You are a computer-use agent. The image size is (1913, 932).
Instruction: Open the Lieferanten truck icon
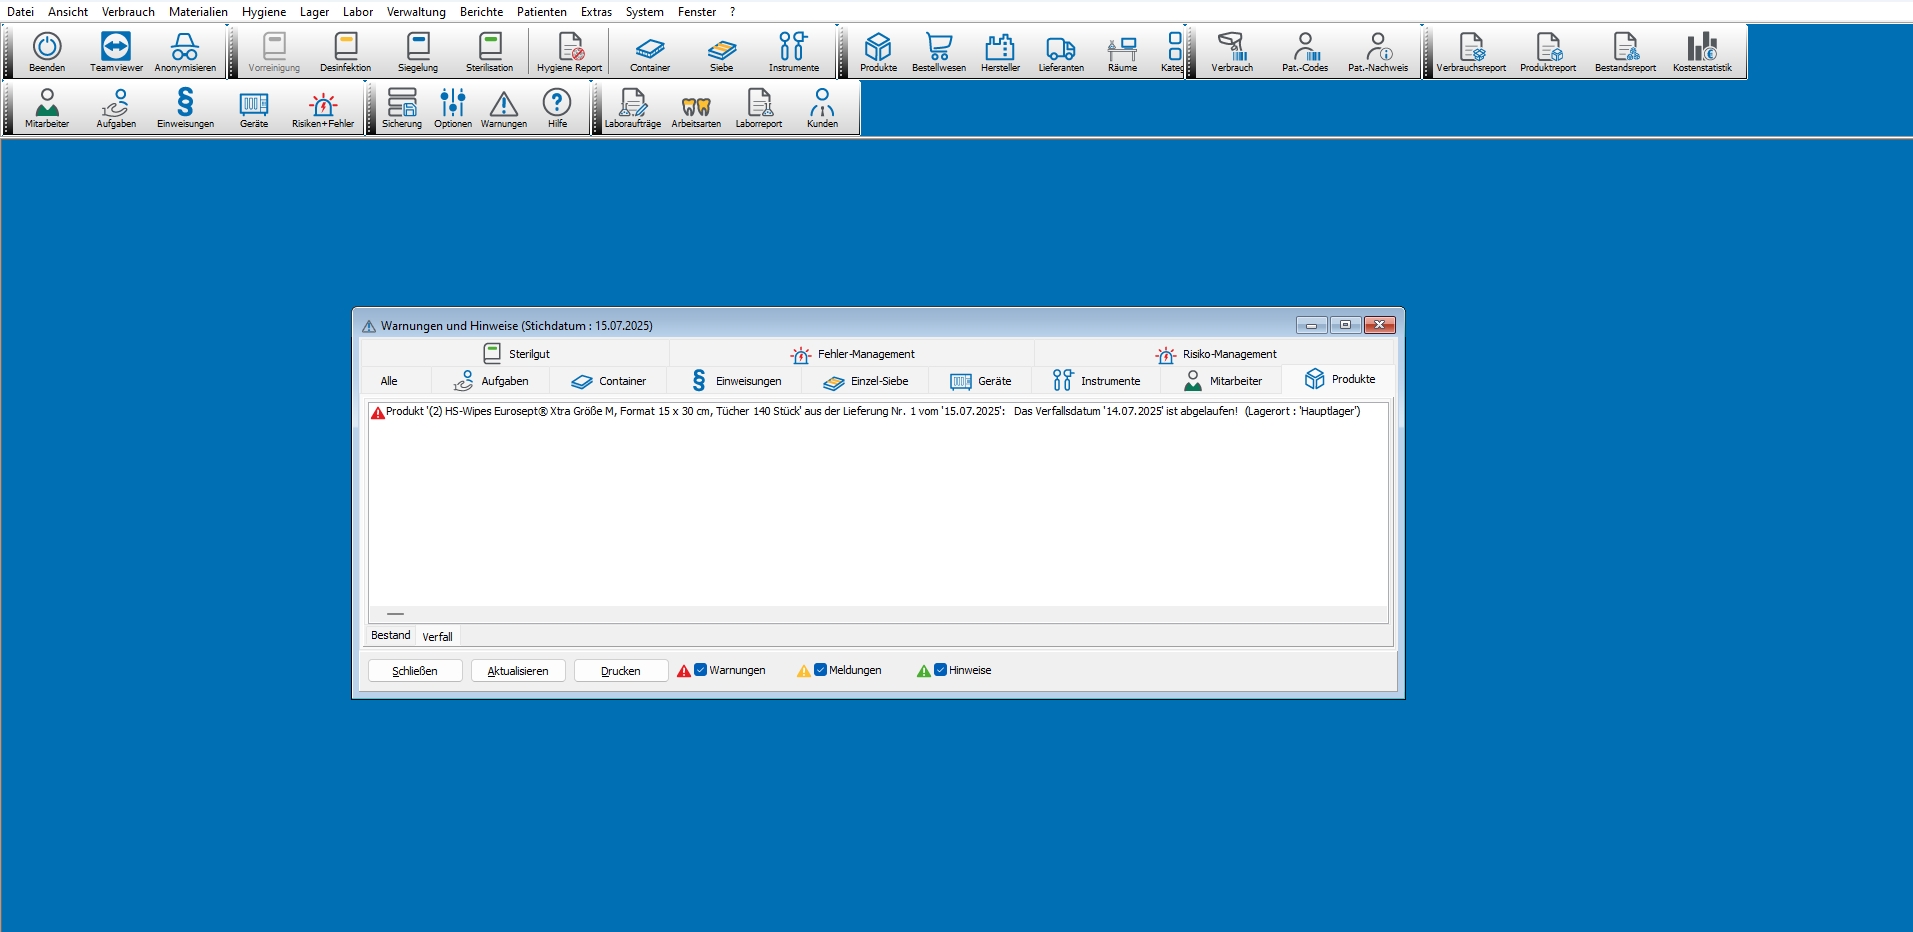[x=1060, y=52]
